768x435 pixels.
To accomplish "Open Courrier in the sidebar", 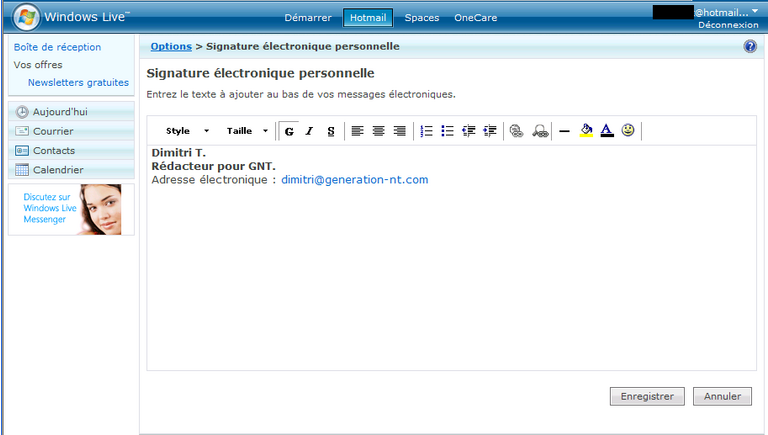I will coord(72,131).
